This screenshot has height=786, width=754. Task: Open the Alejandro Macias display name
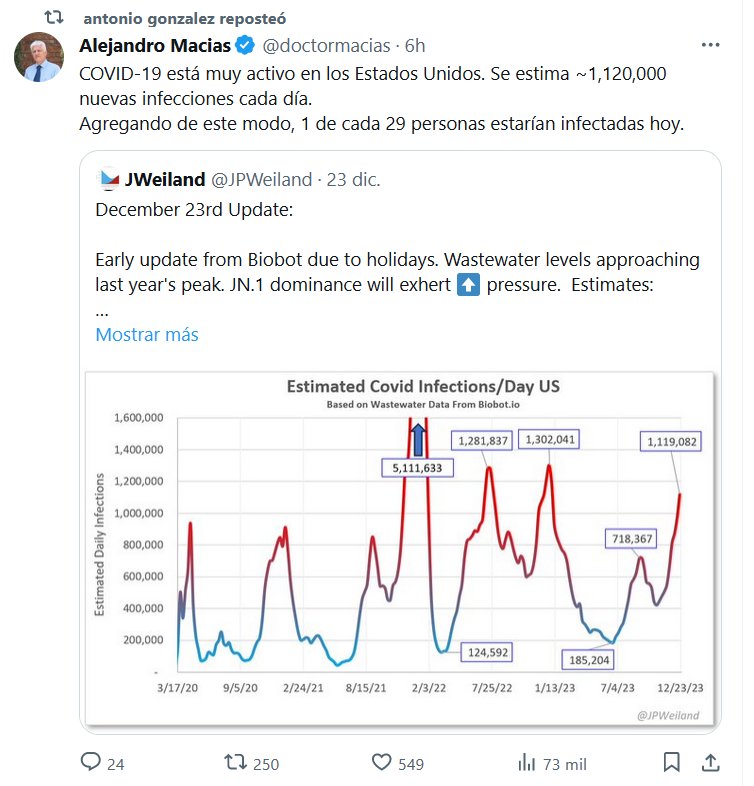(x=155, y=46)
